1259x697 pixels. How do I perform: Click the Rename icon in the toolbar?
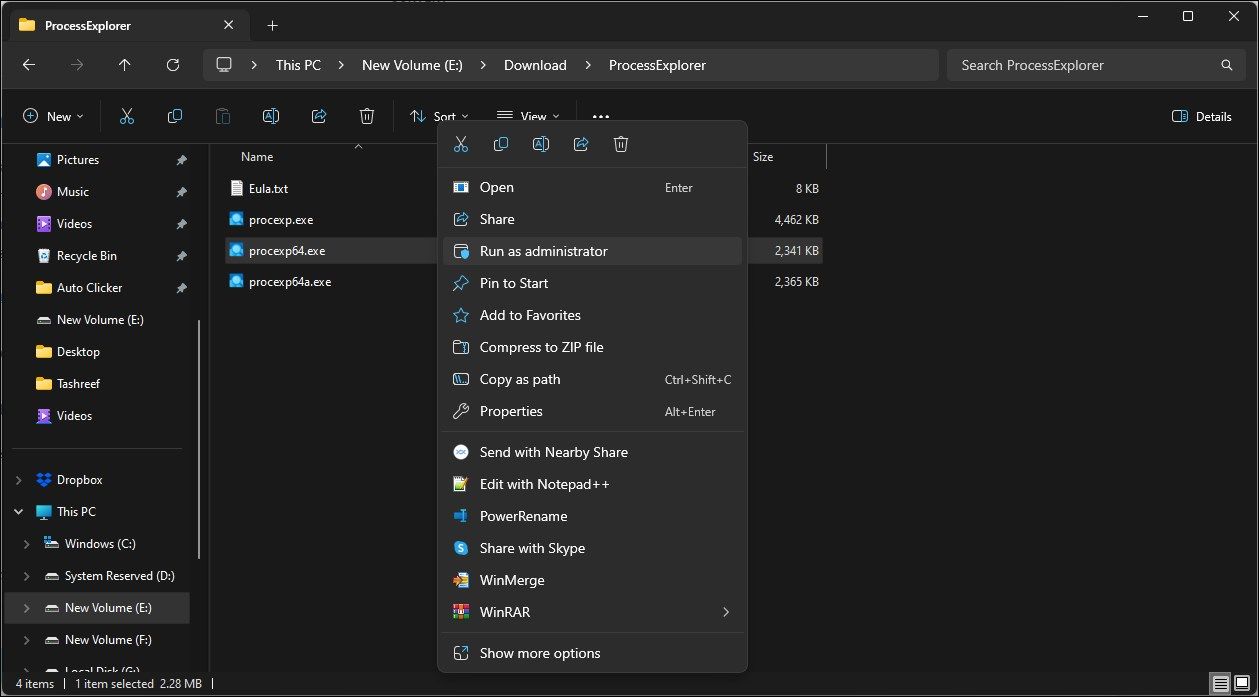(x=270, y=116)
